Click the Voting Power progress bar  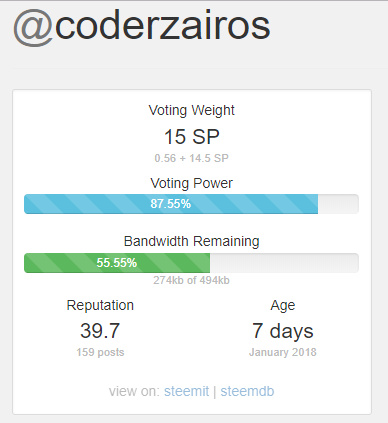(191, 204)
